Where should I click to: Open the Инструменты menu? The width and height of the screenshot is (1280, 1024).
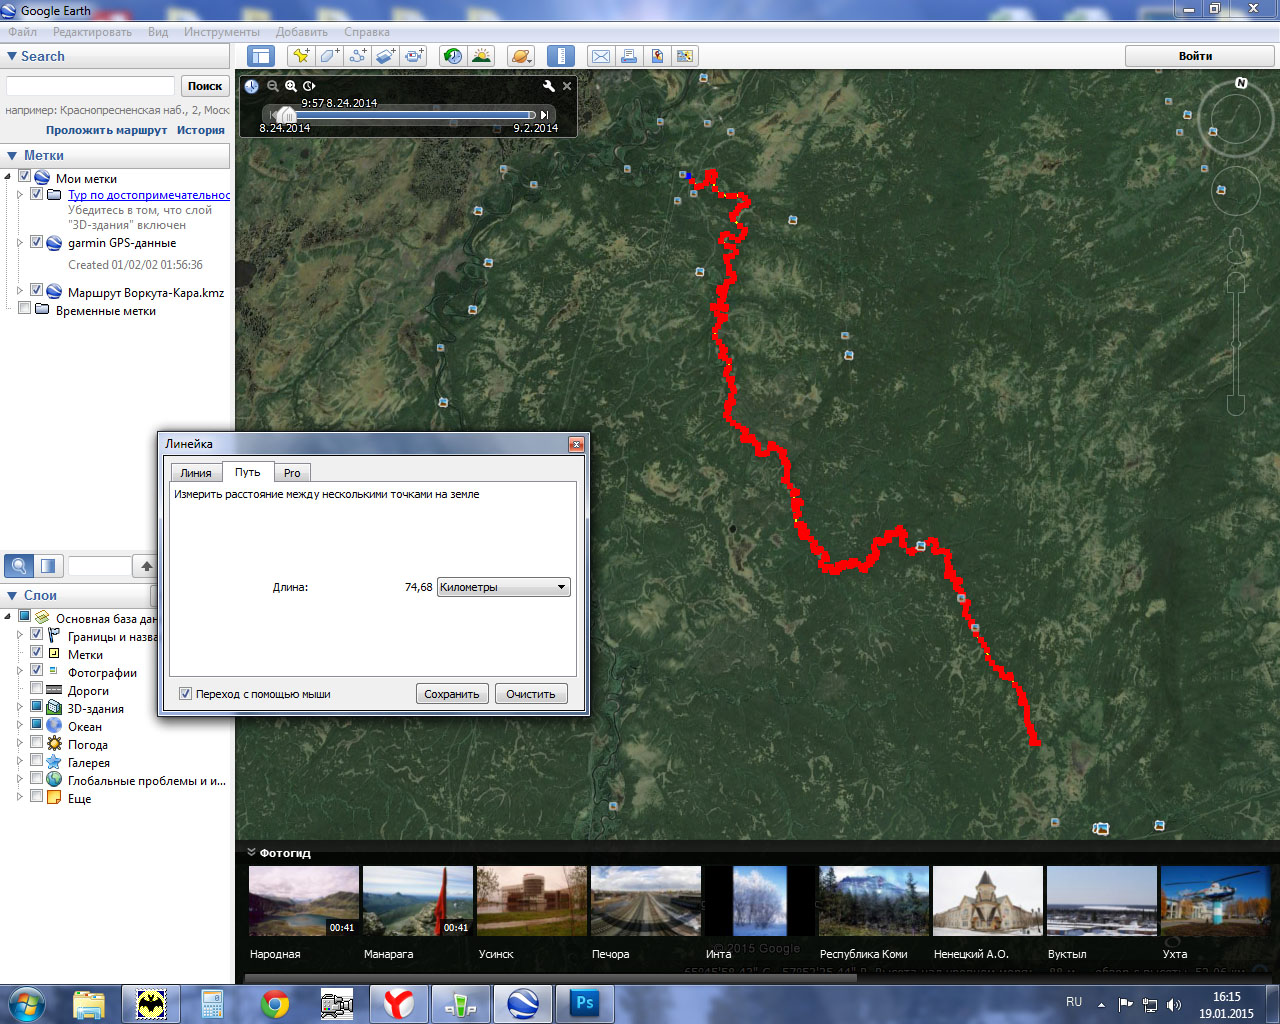pos(221,32)
